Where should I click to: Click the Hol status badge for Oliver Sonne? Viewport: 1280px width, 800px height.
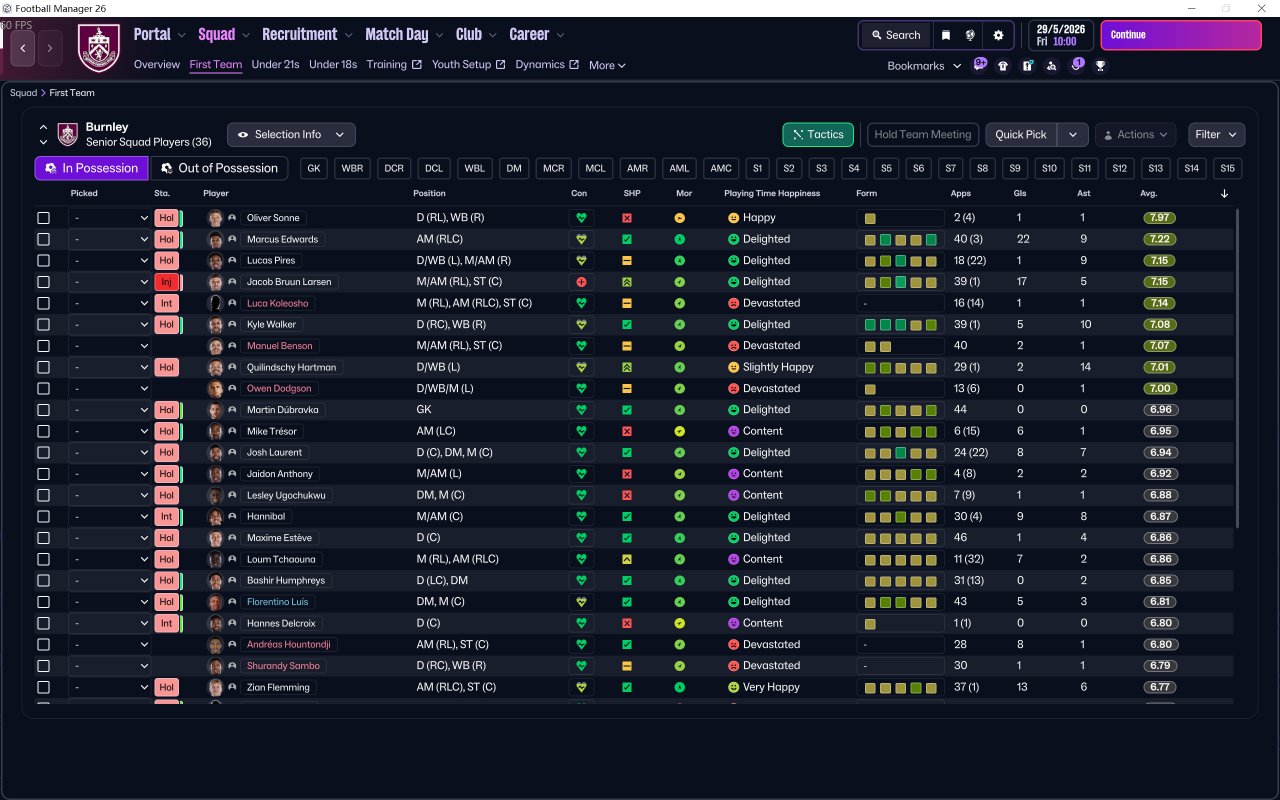(x=166, y=218)
